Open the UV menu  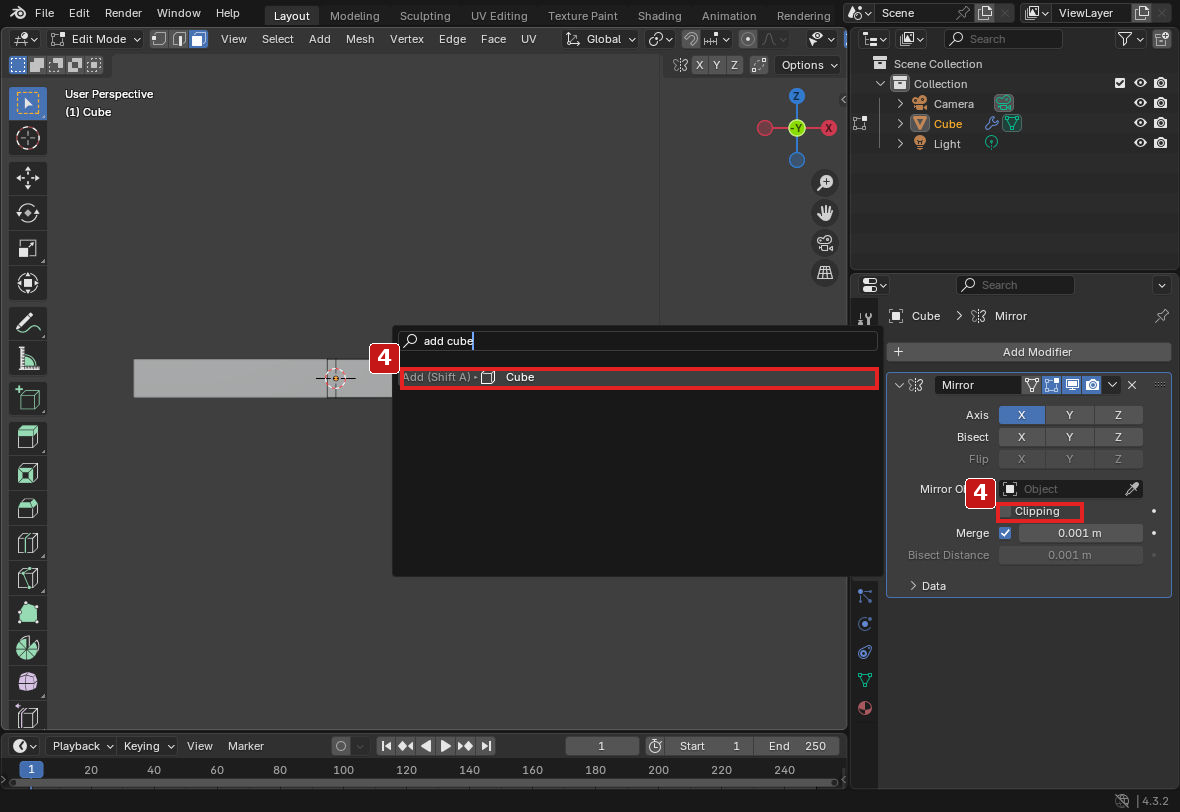(x=528, y=39)
